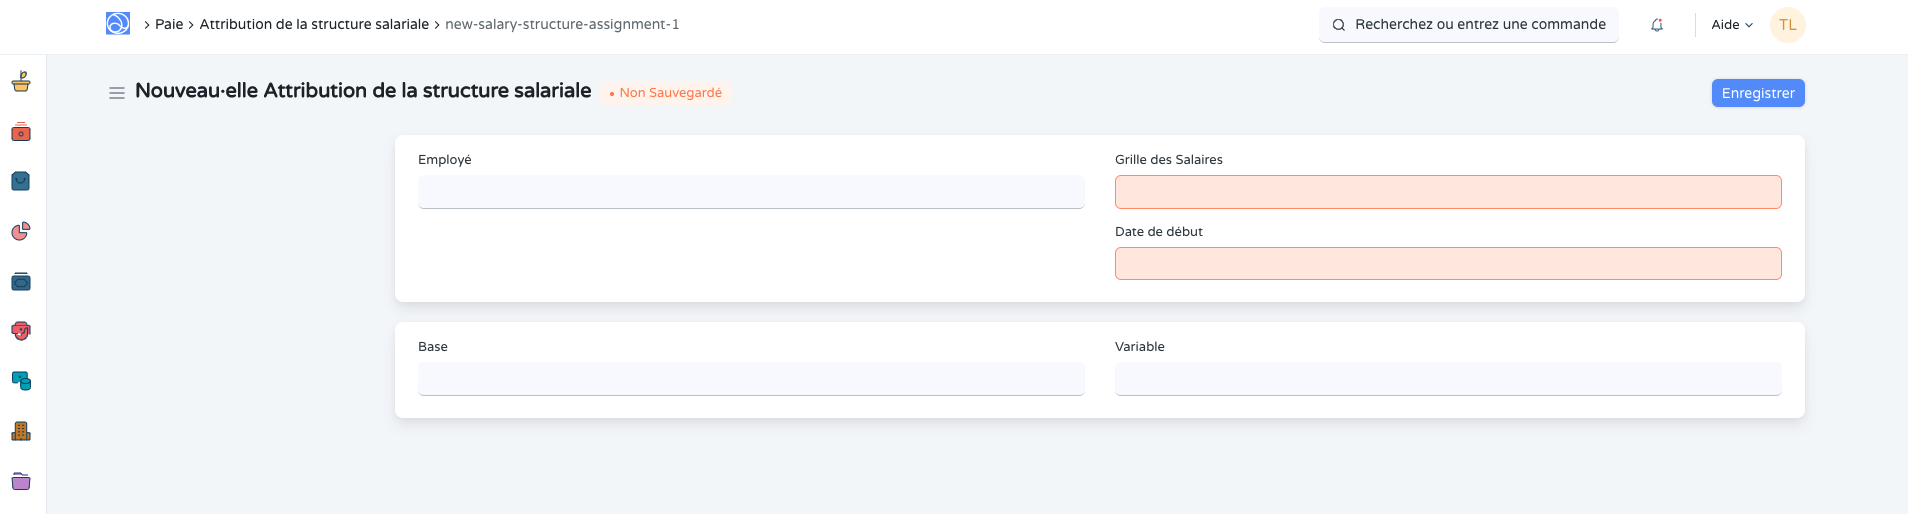The height and width of the screenshot is (514, 1908).
Task: Go to the Paie breadcrumb
Action: pyautogui.click(x=169, y=24)
